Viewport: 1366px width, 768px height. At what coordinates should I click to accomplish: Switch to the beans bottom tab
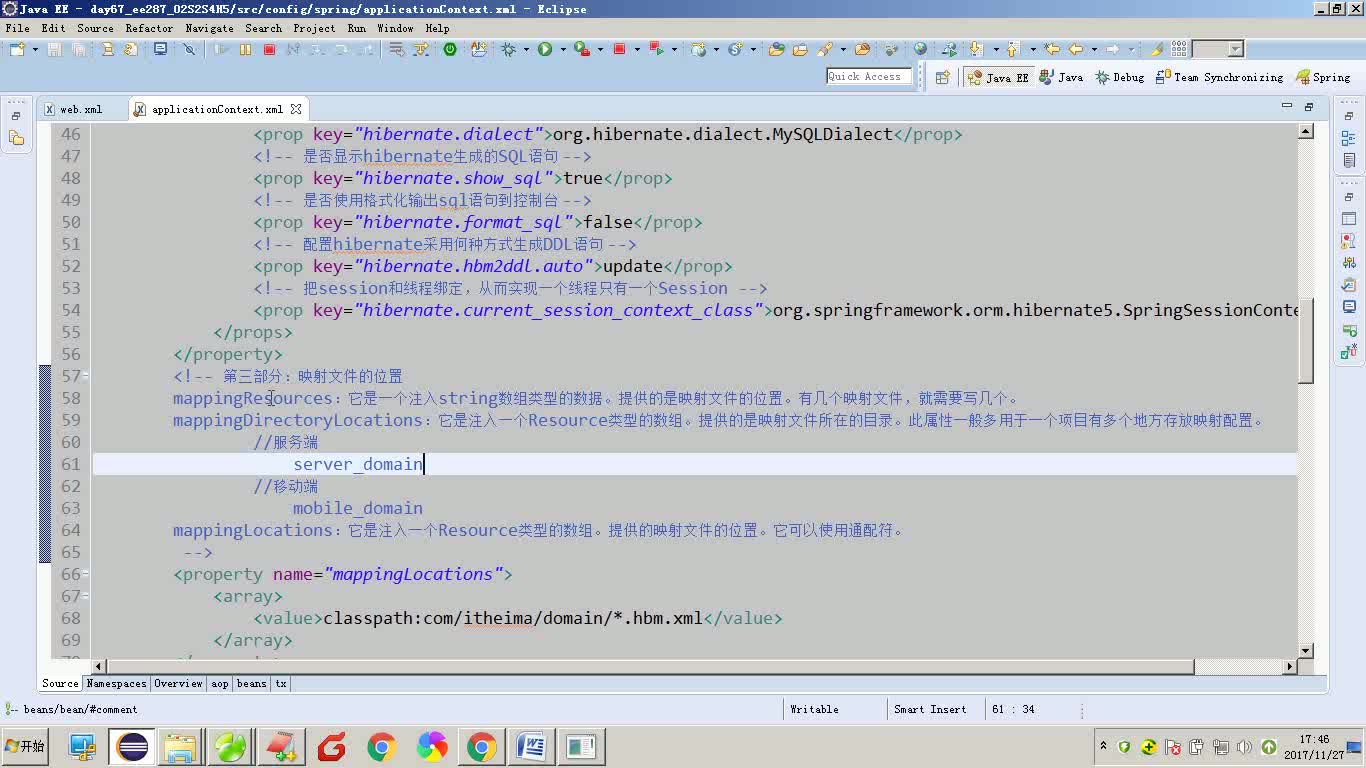tap(252, 684)
